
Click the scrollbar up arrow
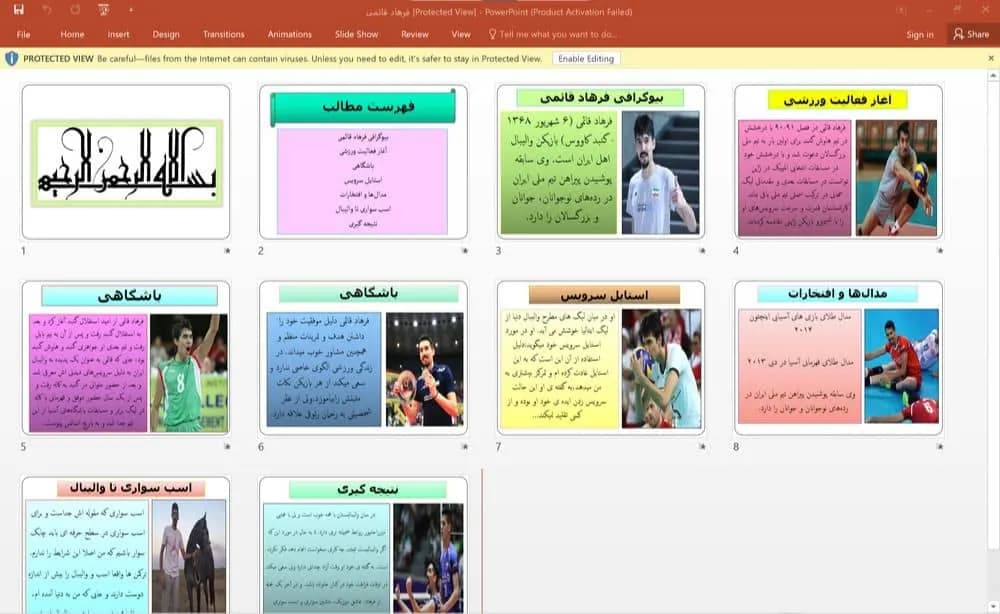[x=993, y=76]
